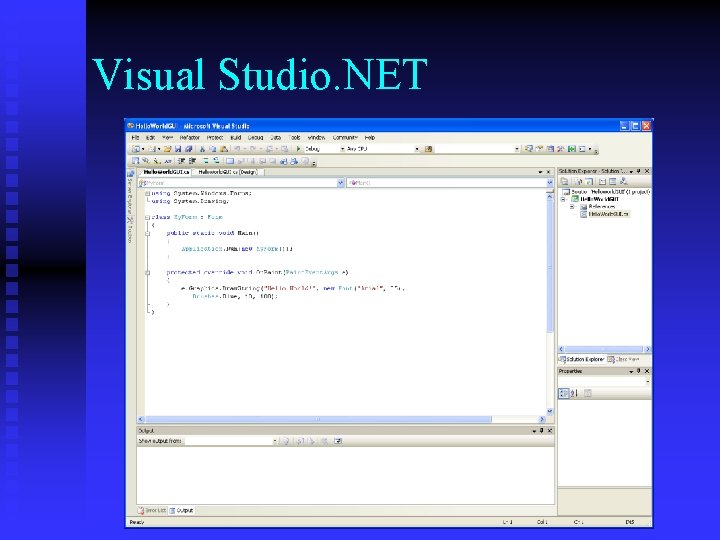The width and height of the screenshot is (720, 540).
Task: Open Toolbox icon in main toolbar
Action: 561,149
